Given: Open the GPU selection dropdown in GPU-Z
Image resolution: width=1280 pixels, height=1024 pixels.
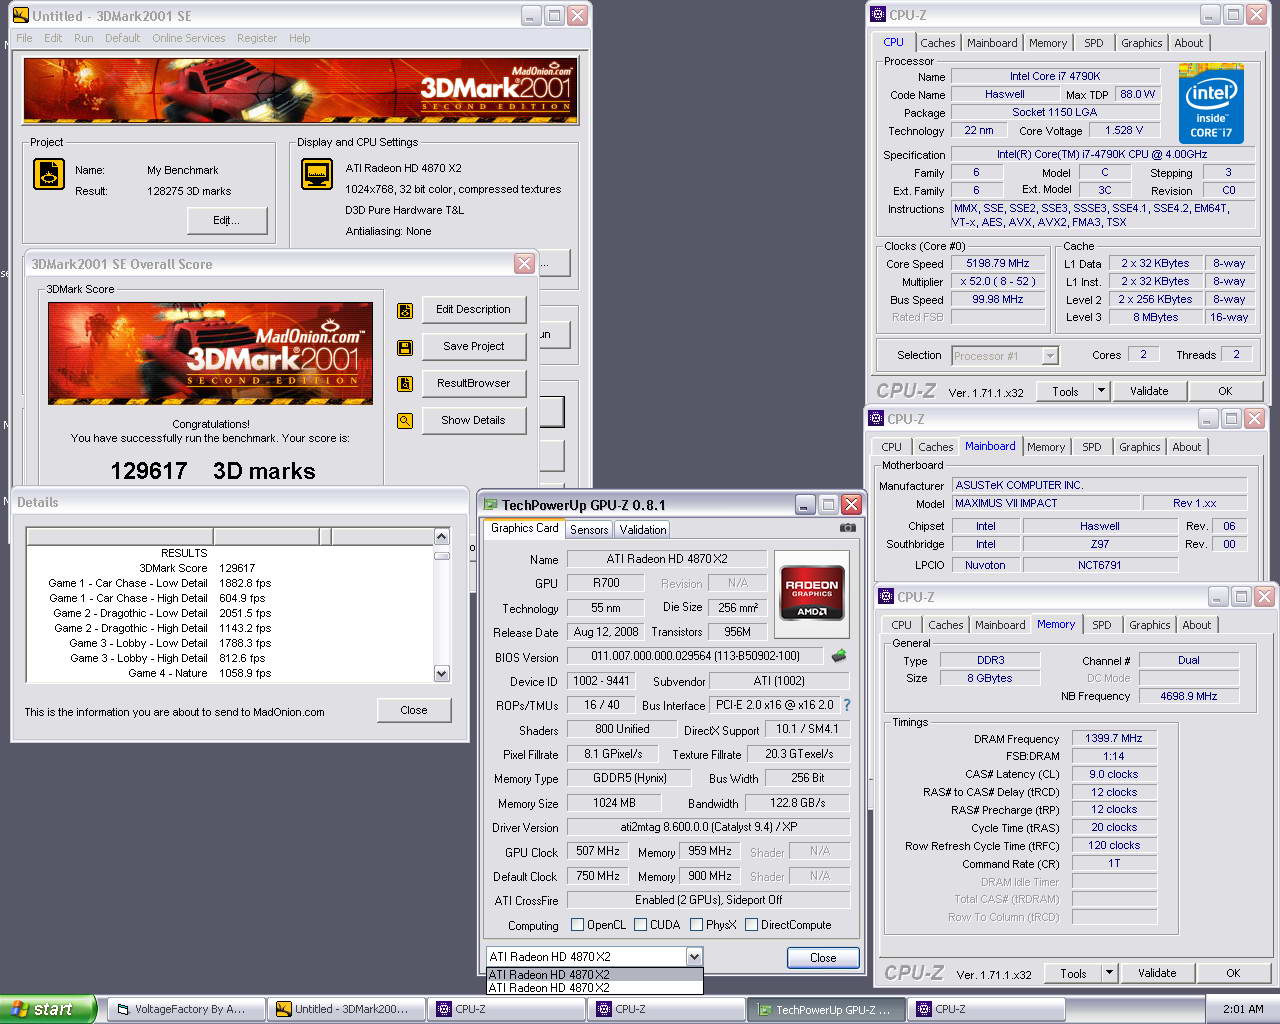Looking at the screenshot, I should point(694,957).
